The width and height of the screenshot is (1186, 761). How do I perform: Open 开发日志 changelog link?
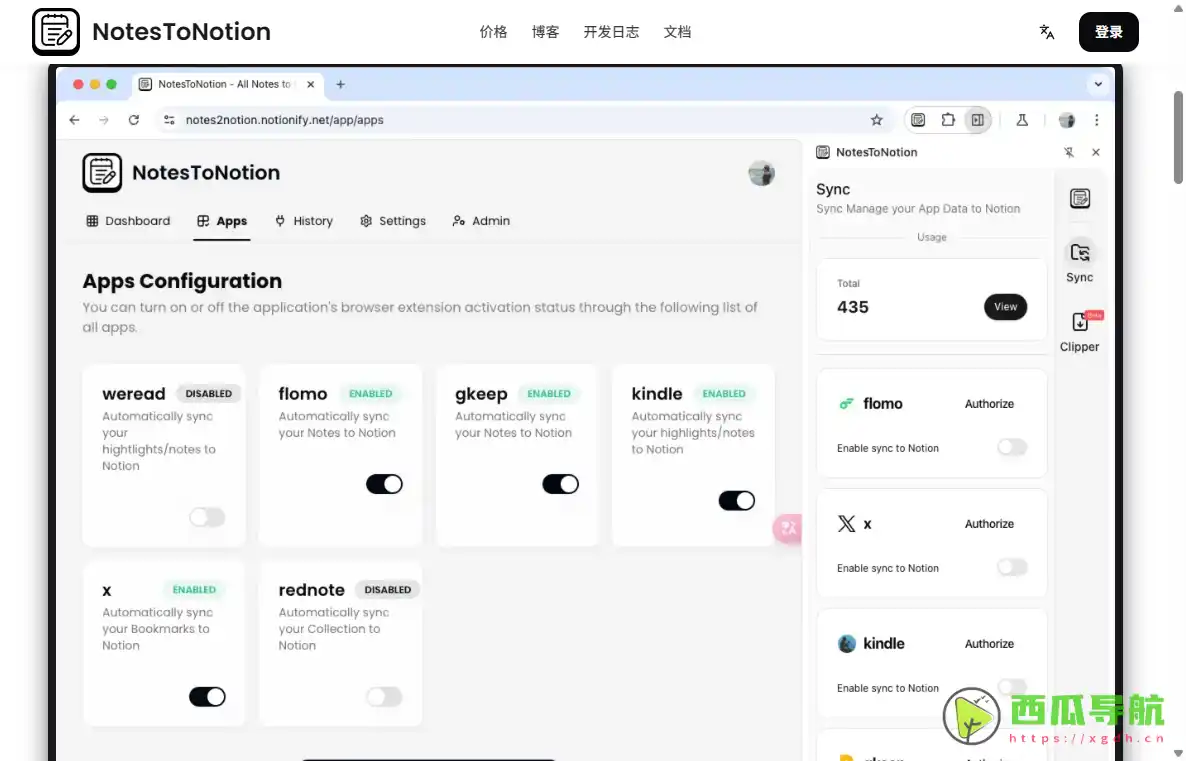611,32
